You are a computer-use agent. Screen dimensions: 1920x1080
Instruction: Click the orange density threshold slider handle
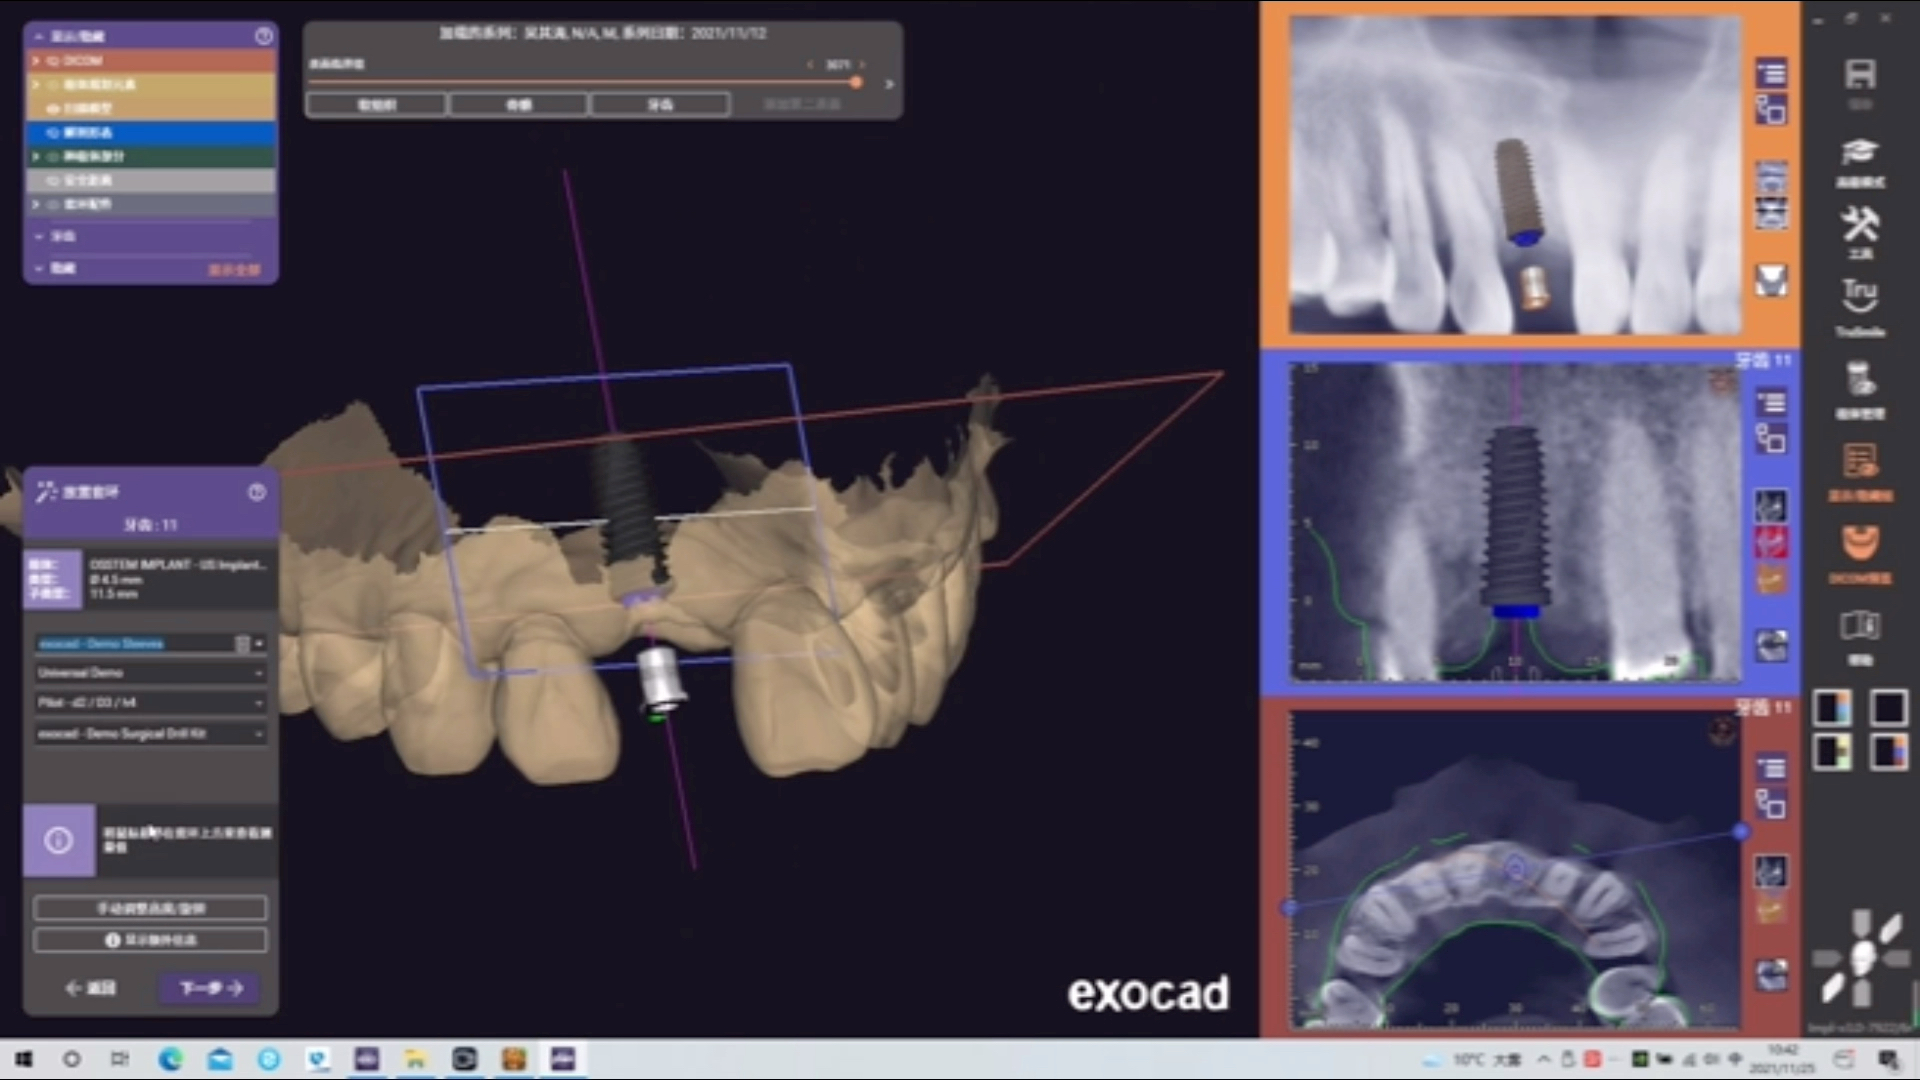856,83
